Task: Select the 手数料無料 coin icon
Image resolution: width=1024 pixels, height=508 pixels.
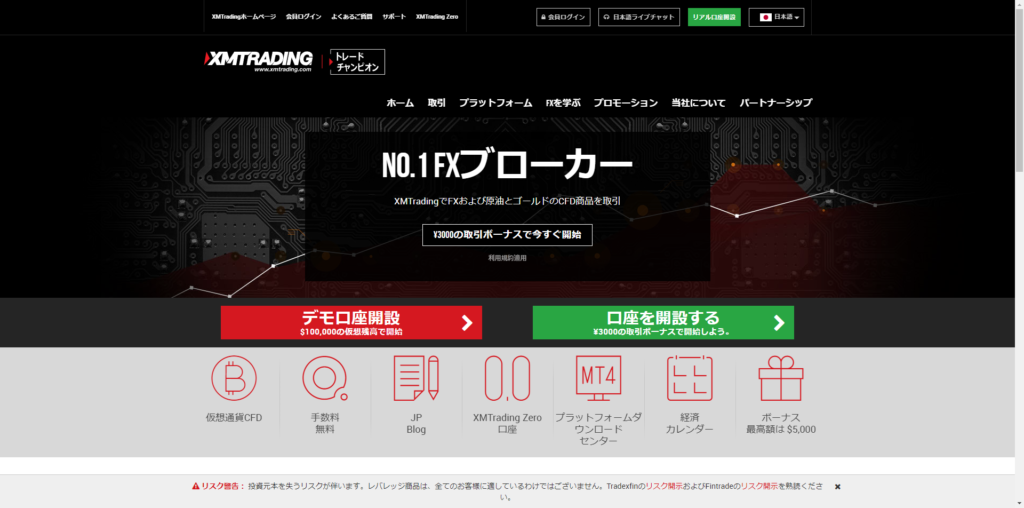Action: tap(325, 377)
